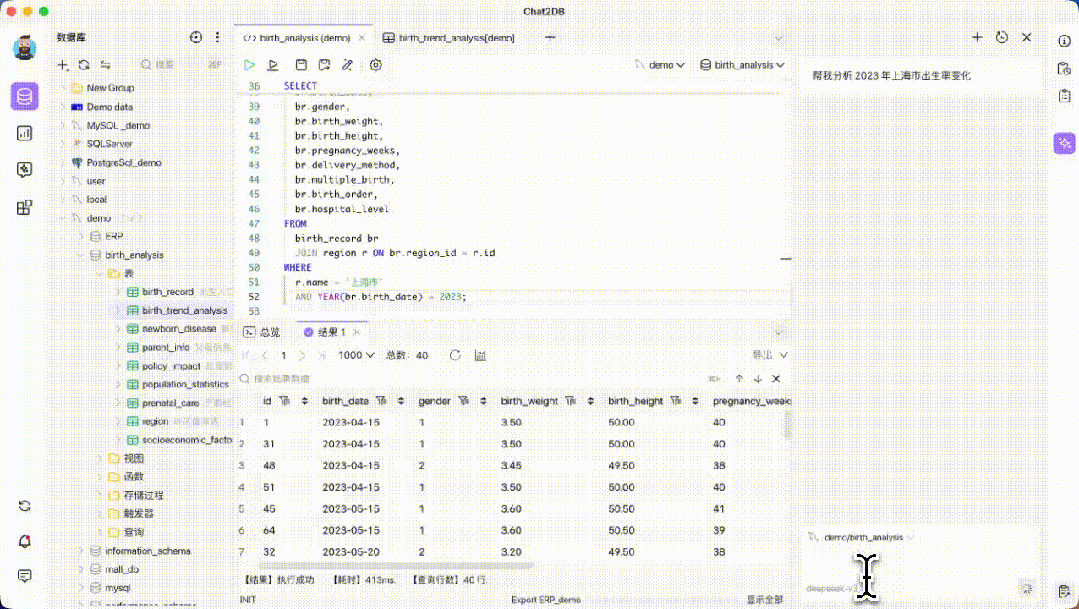
Task: Run the SQL query with the green play icon
Action: point(249,65)
